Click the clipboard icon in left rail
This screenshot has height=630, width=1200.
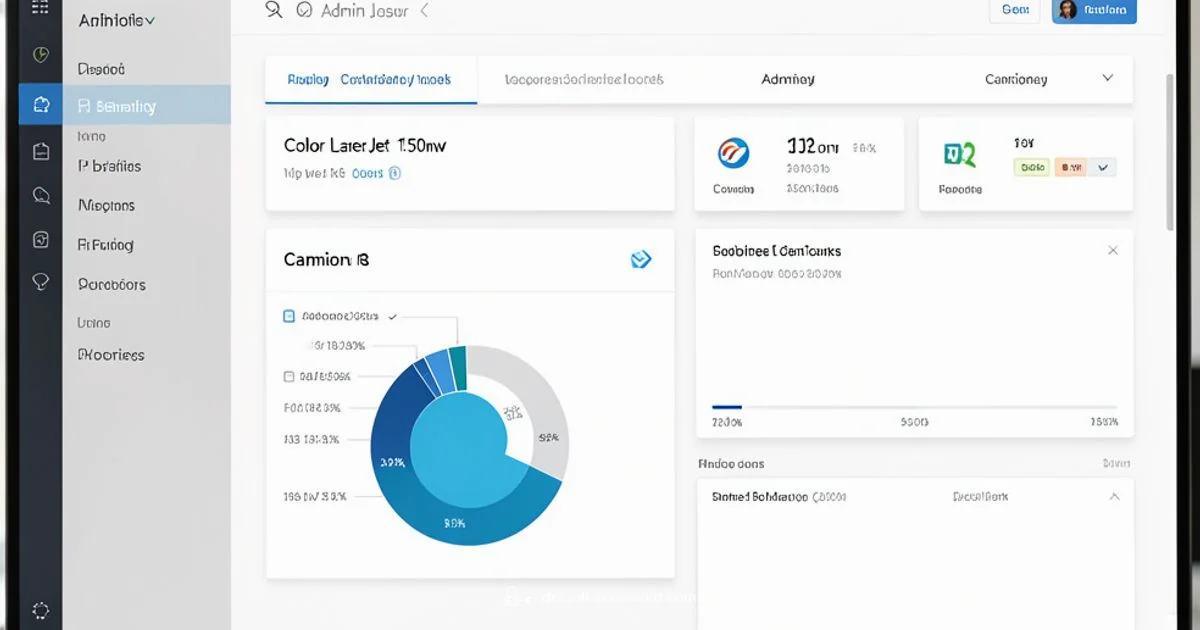pyautogui.click(x=41, y=151)
